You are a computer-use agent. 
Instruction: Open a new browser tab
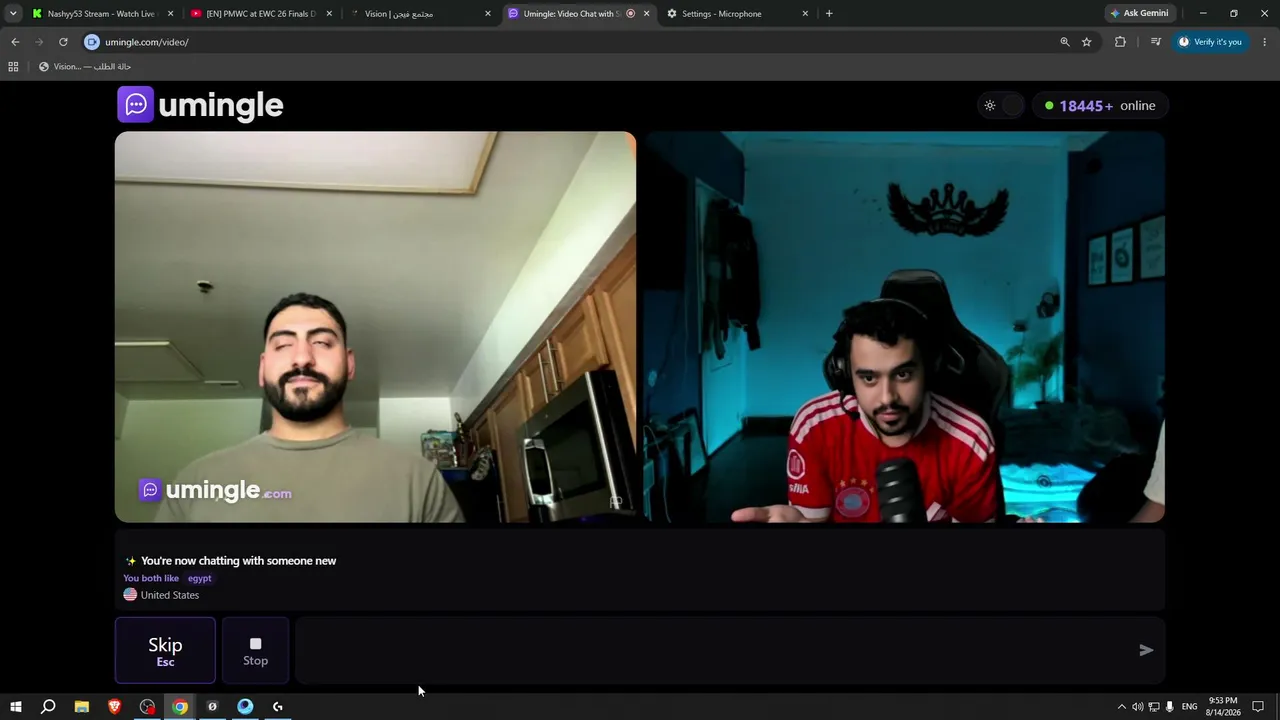[x=829, y=14]
